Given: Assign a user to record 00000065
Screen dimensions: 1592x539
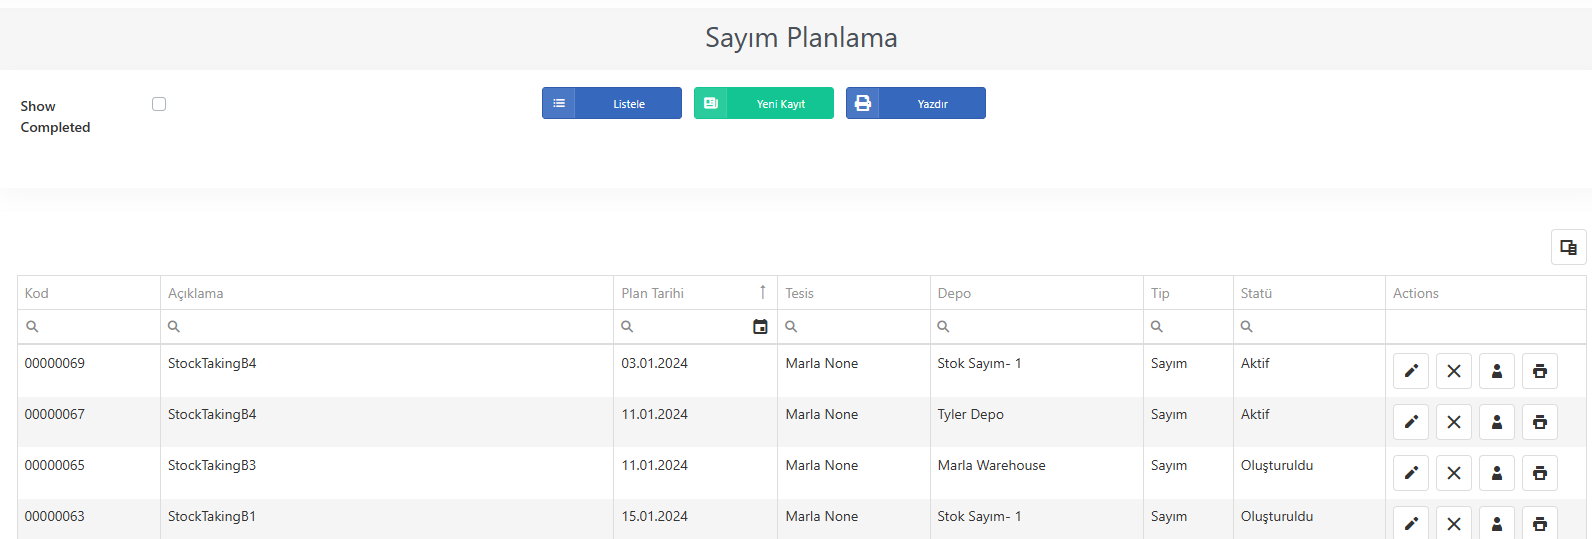Looking at the screenshot, I should pyautogui.click(x=1497, y=473).
